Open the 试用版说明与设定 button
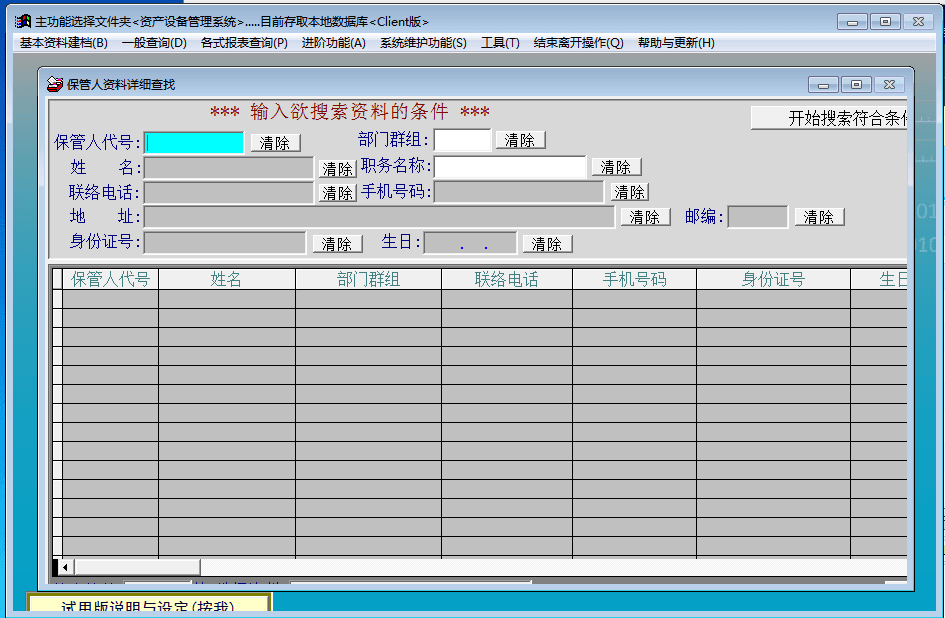The height and width of the screenshot is (618, 945). [x=148, y=606]
